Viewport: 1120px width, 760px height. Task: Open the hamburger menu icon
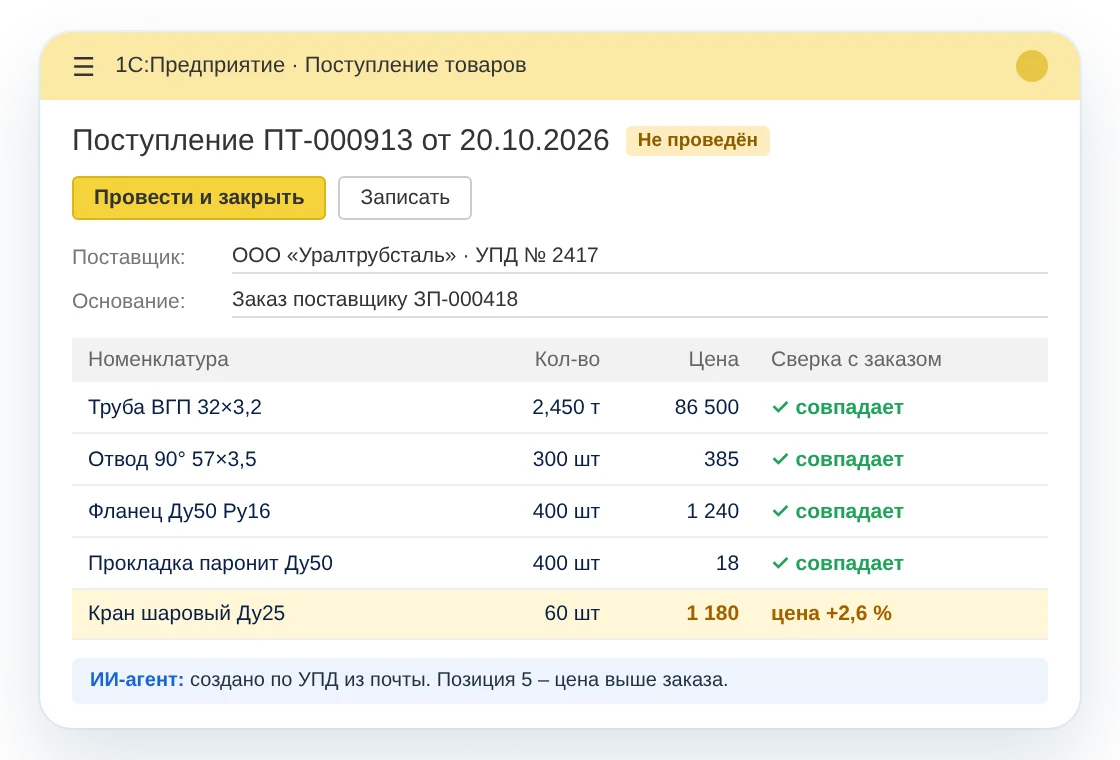[x=84, y=66]
